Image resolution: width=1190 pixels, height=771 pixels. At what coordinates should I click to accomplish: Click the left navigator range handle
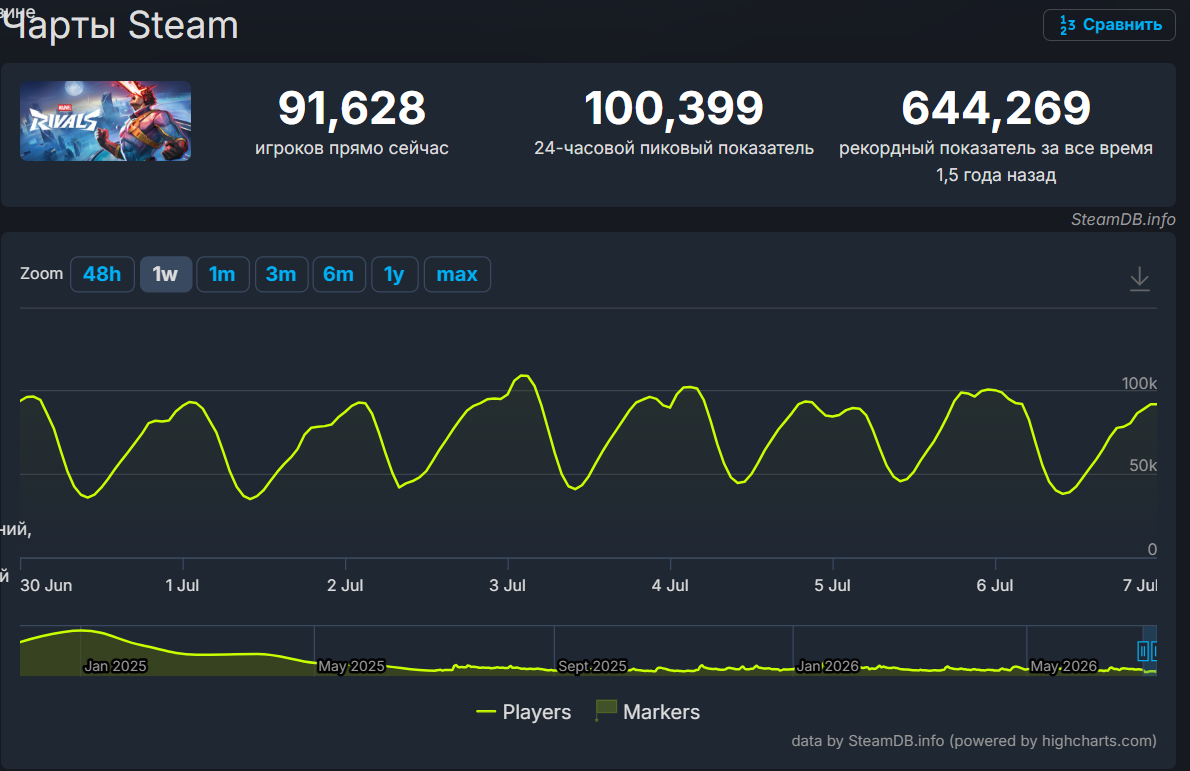click(1143, 650)
